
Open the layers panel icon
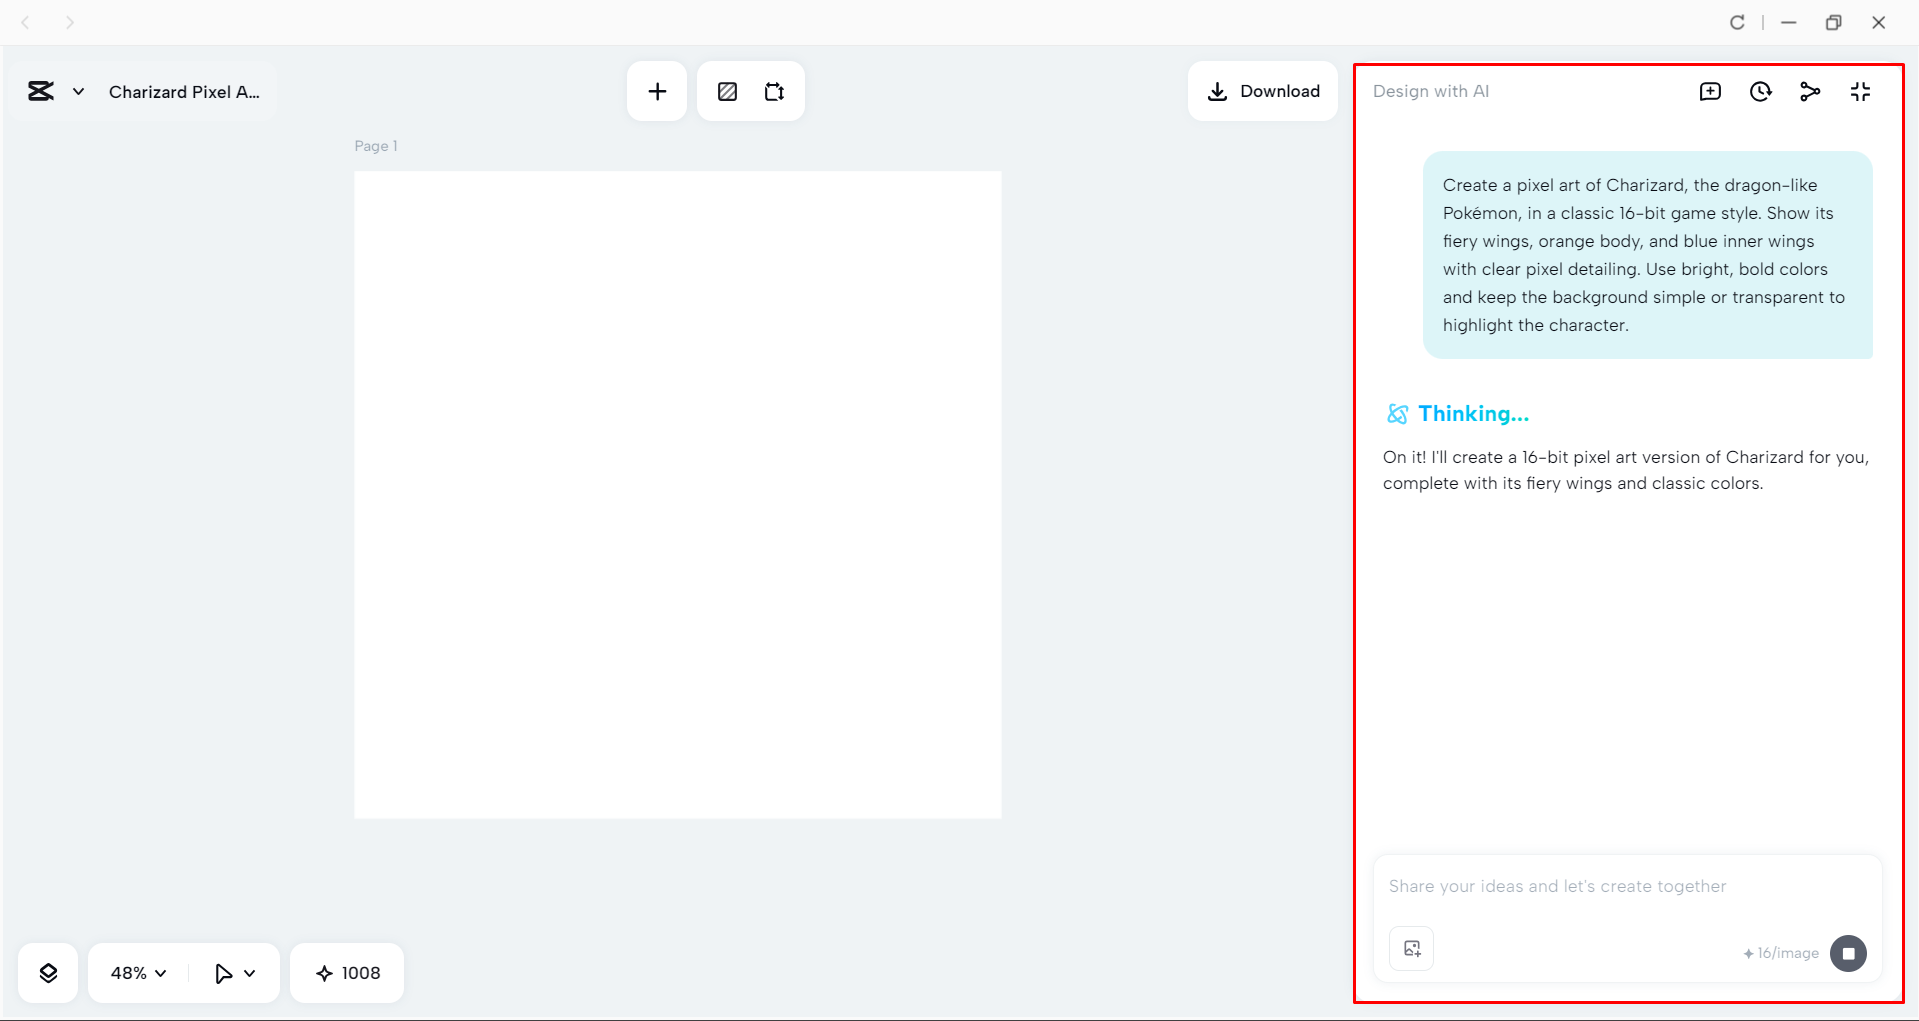48,973
